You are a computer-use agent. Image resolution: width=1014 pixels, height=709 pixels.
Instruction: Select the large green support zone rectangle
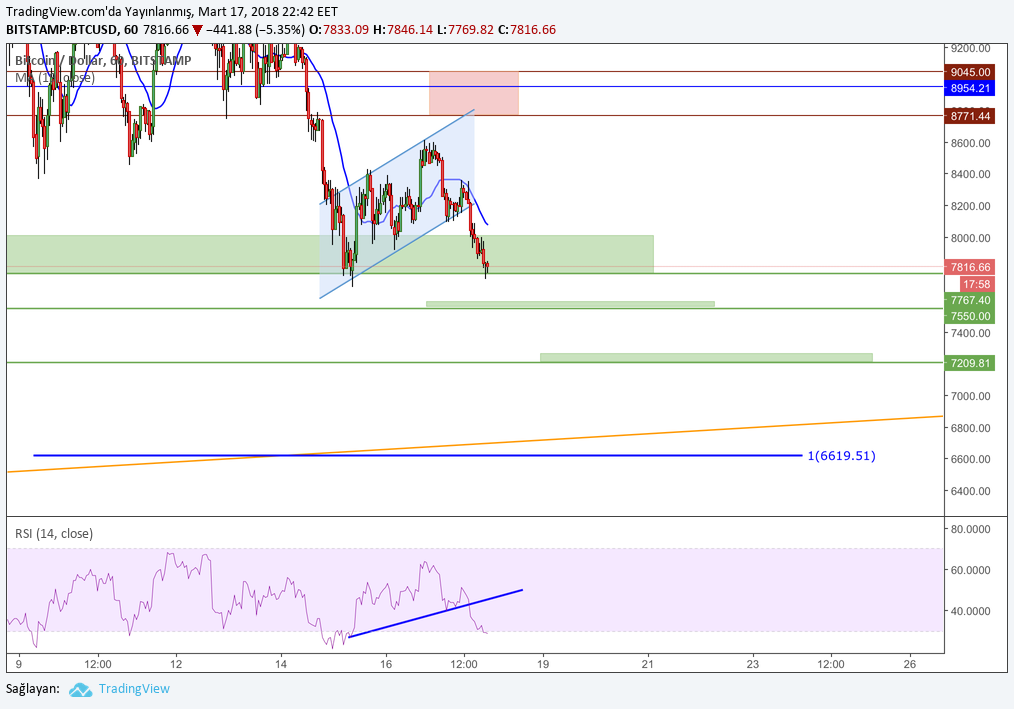coord(330,254)
